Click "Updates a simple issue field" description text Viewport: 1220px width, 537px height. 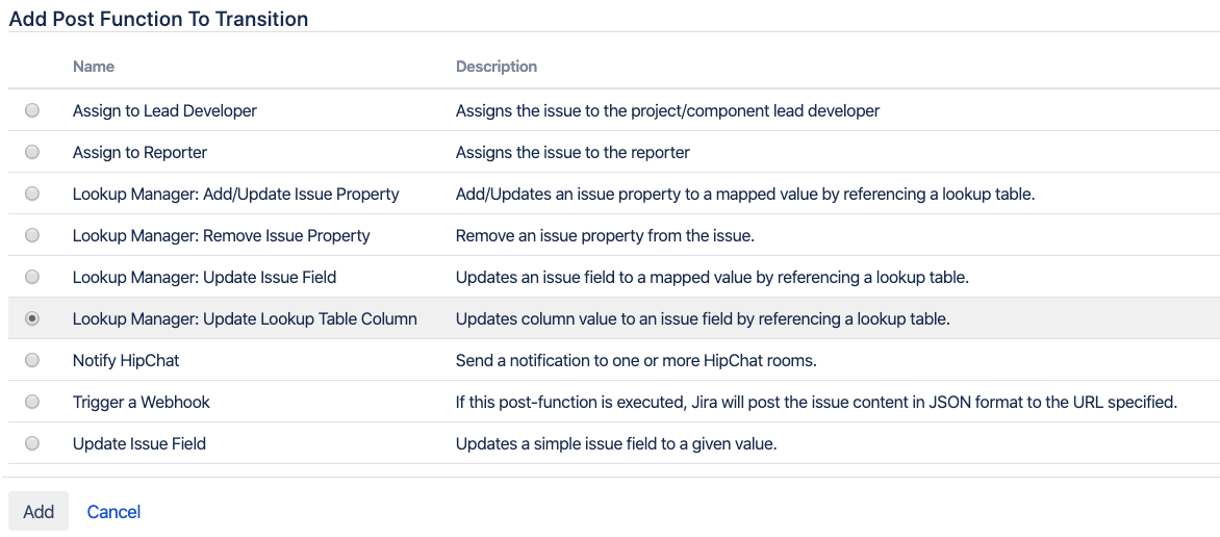pos(616,443)
